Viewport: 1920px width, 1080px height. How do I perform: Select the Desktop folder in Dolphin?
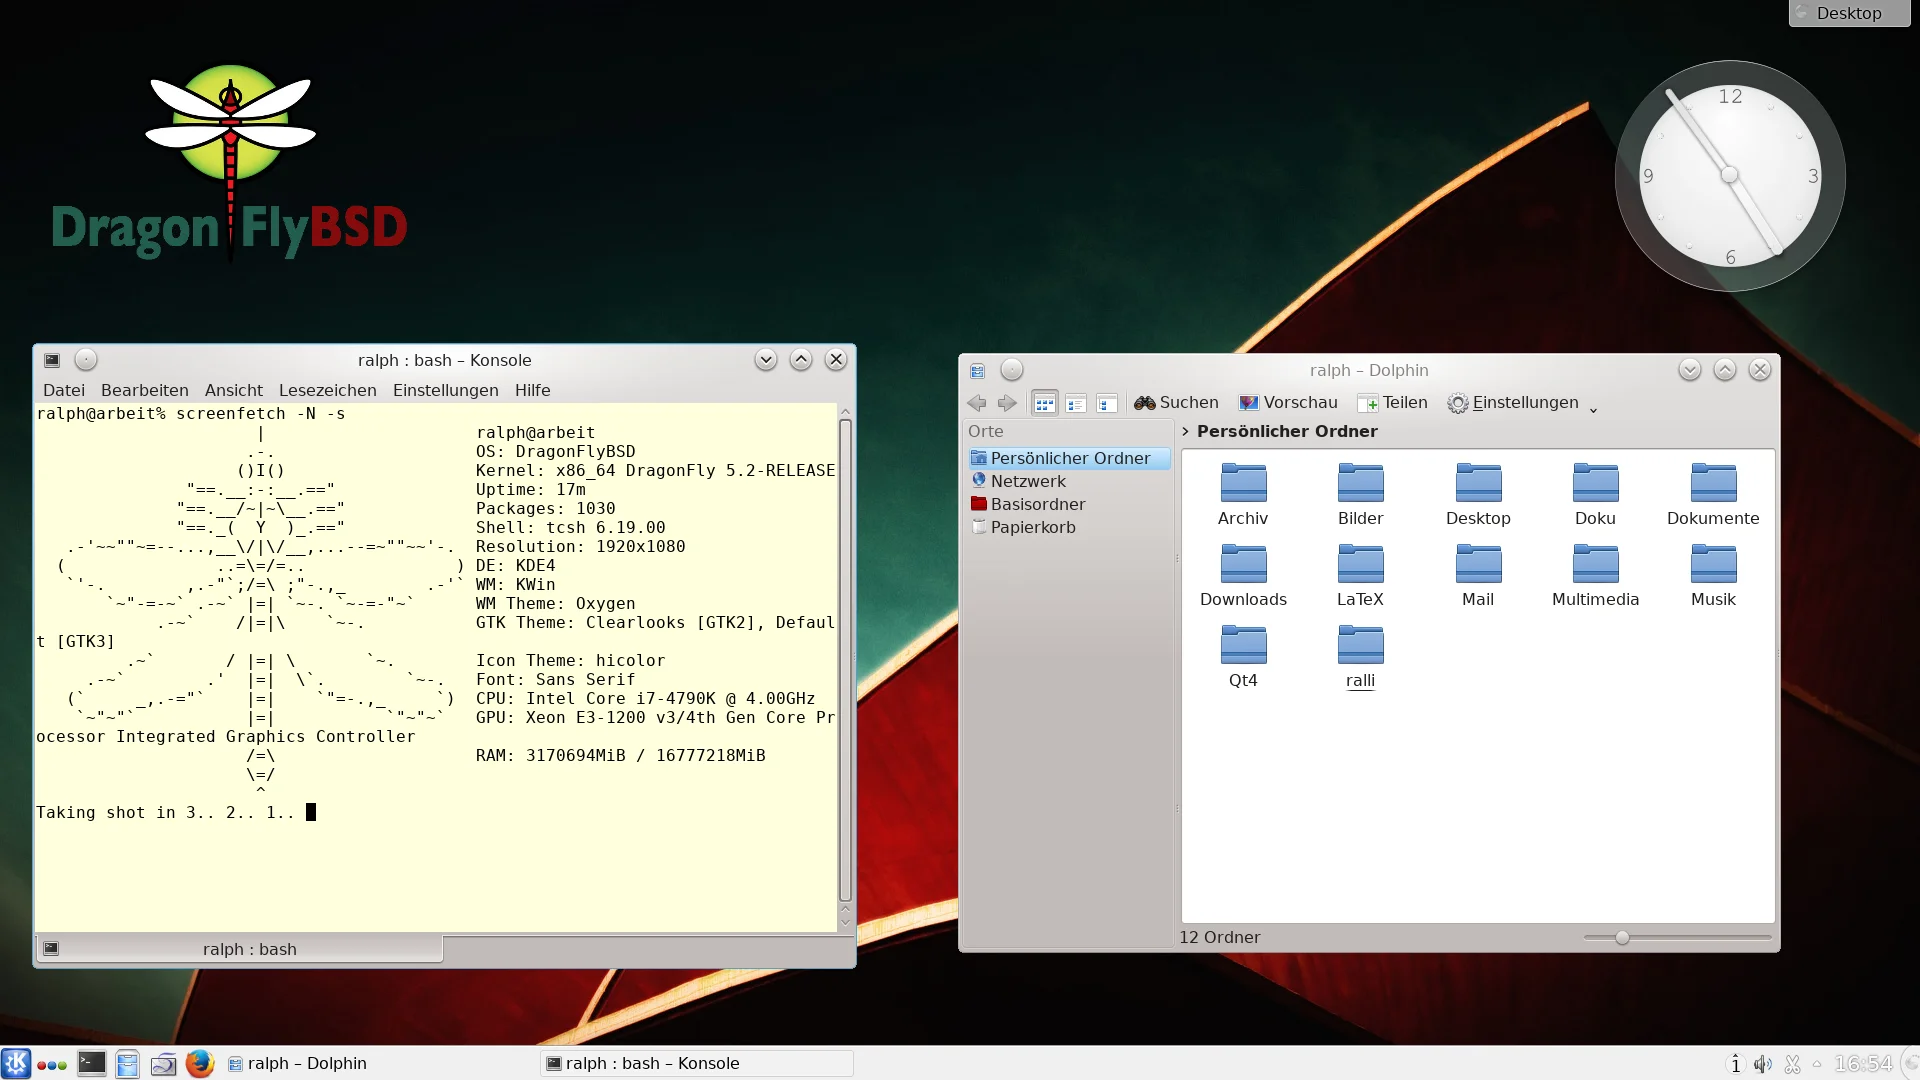point(1478,495)
